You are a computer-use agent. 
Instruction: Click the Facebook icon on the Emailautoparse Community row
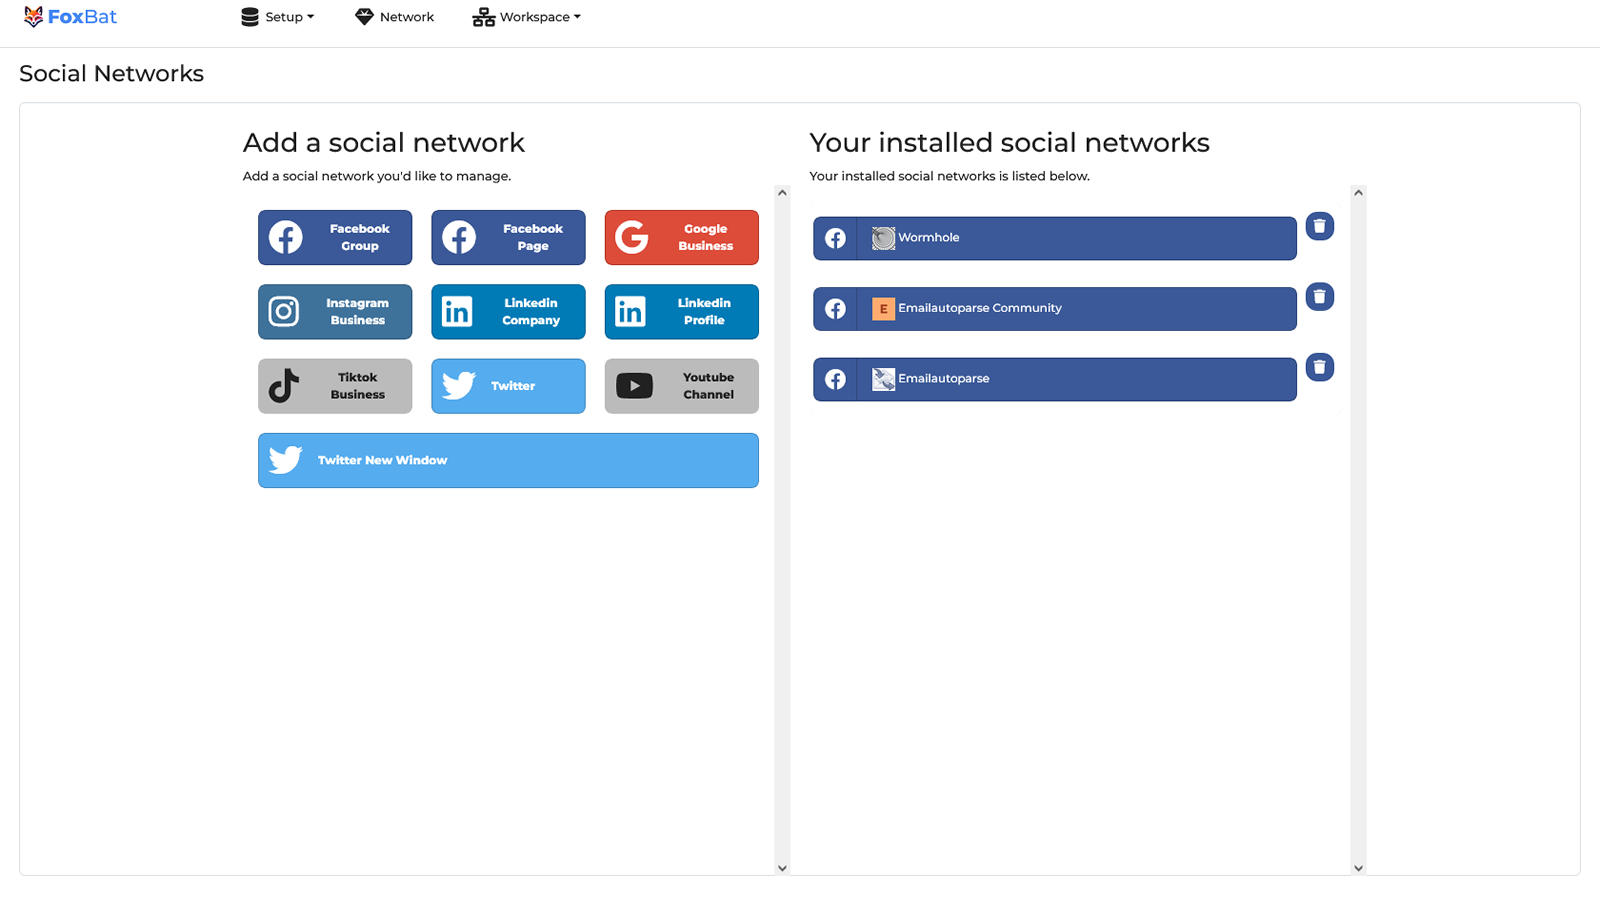[835, 309]
